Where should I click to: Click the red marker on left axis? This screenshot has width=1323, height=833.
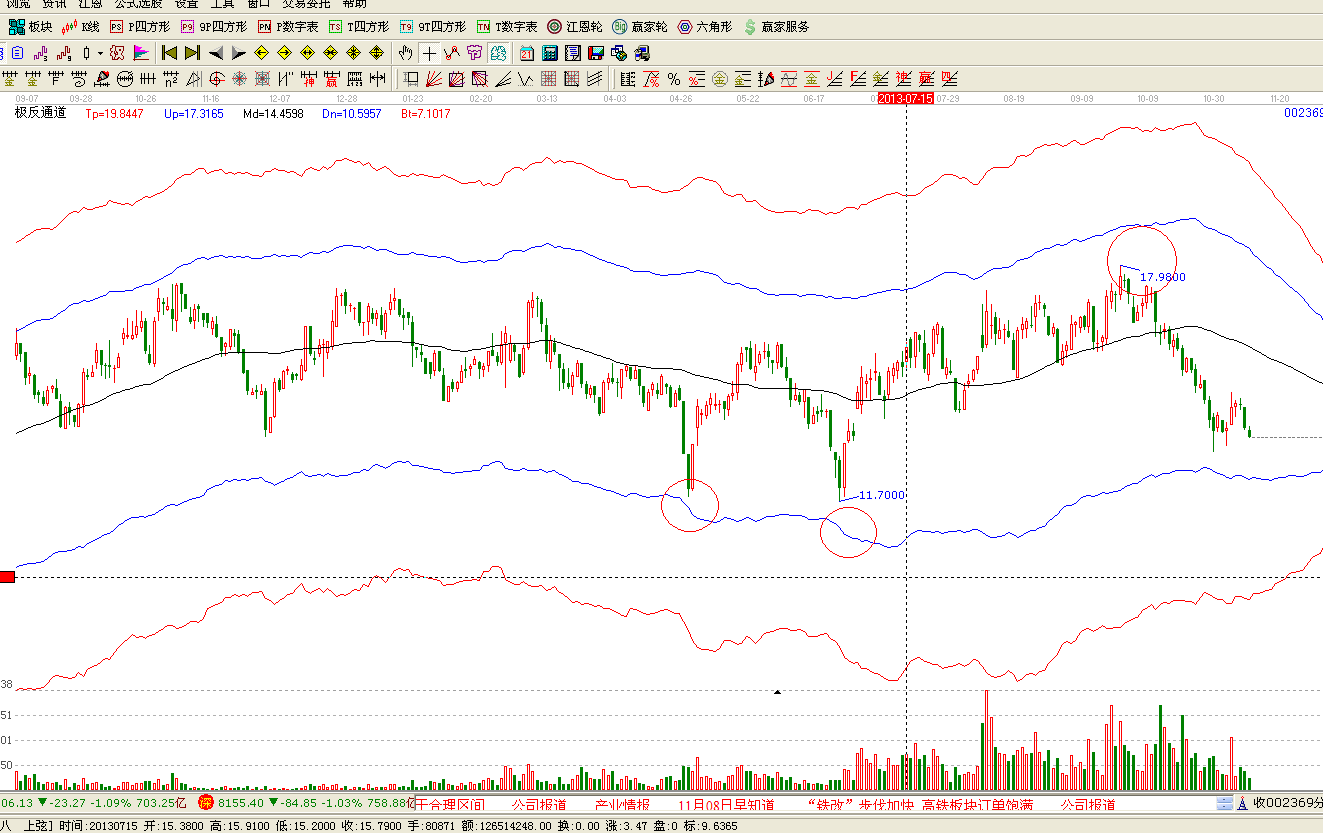click(x=7, y=577)
